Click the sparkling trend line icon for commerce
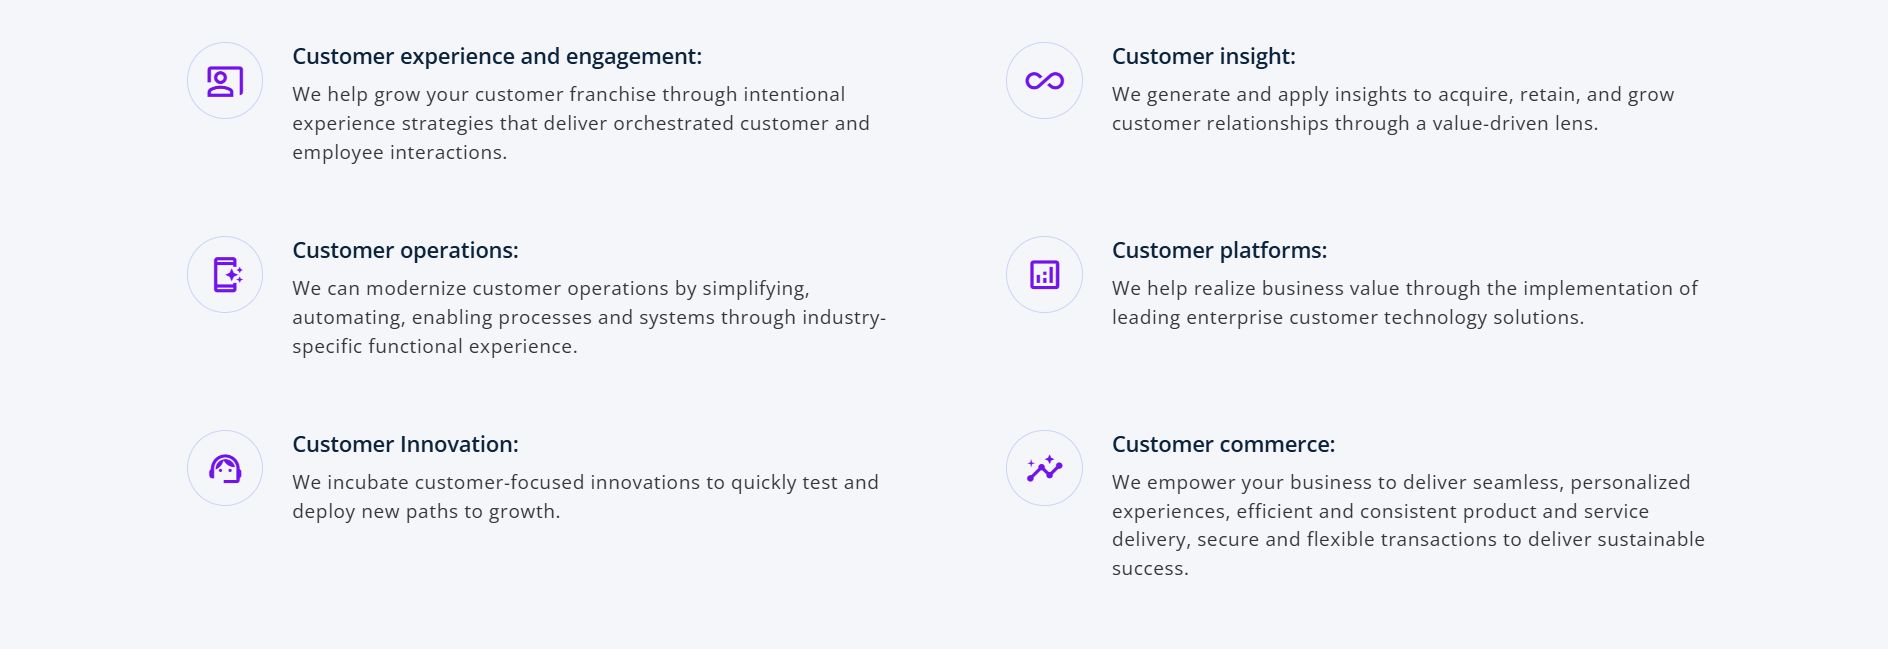The image size is (1888, 649). (1044, 468)
